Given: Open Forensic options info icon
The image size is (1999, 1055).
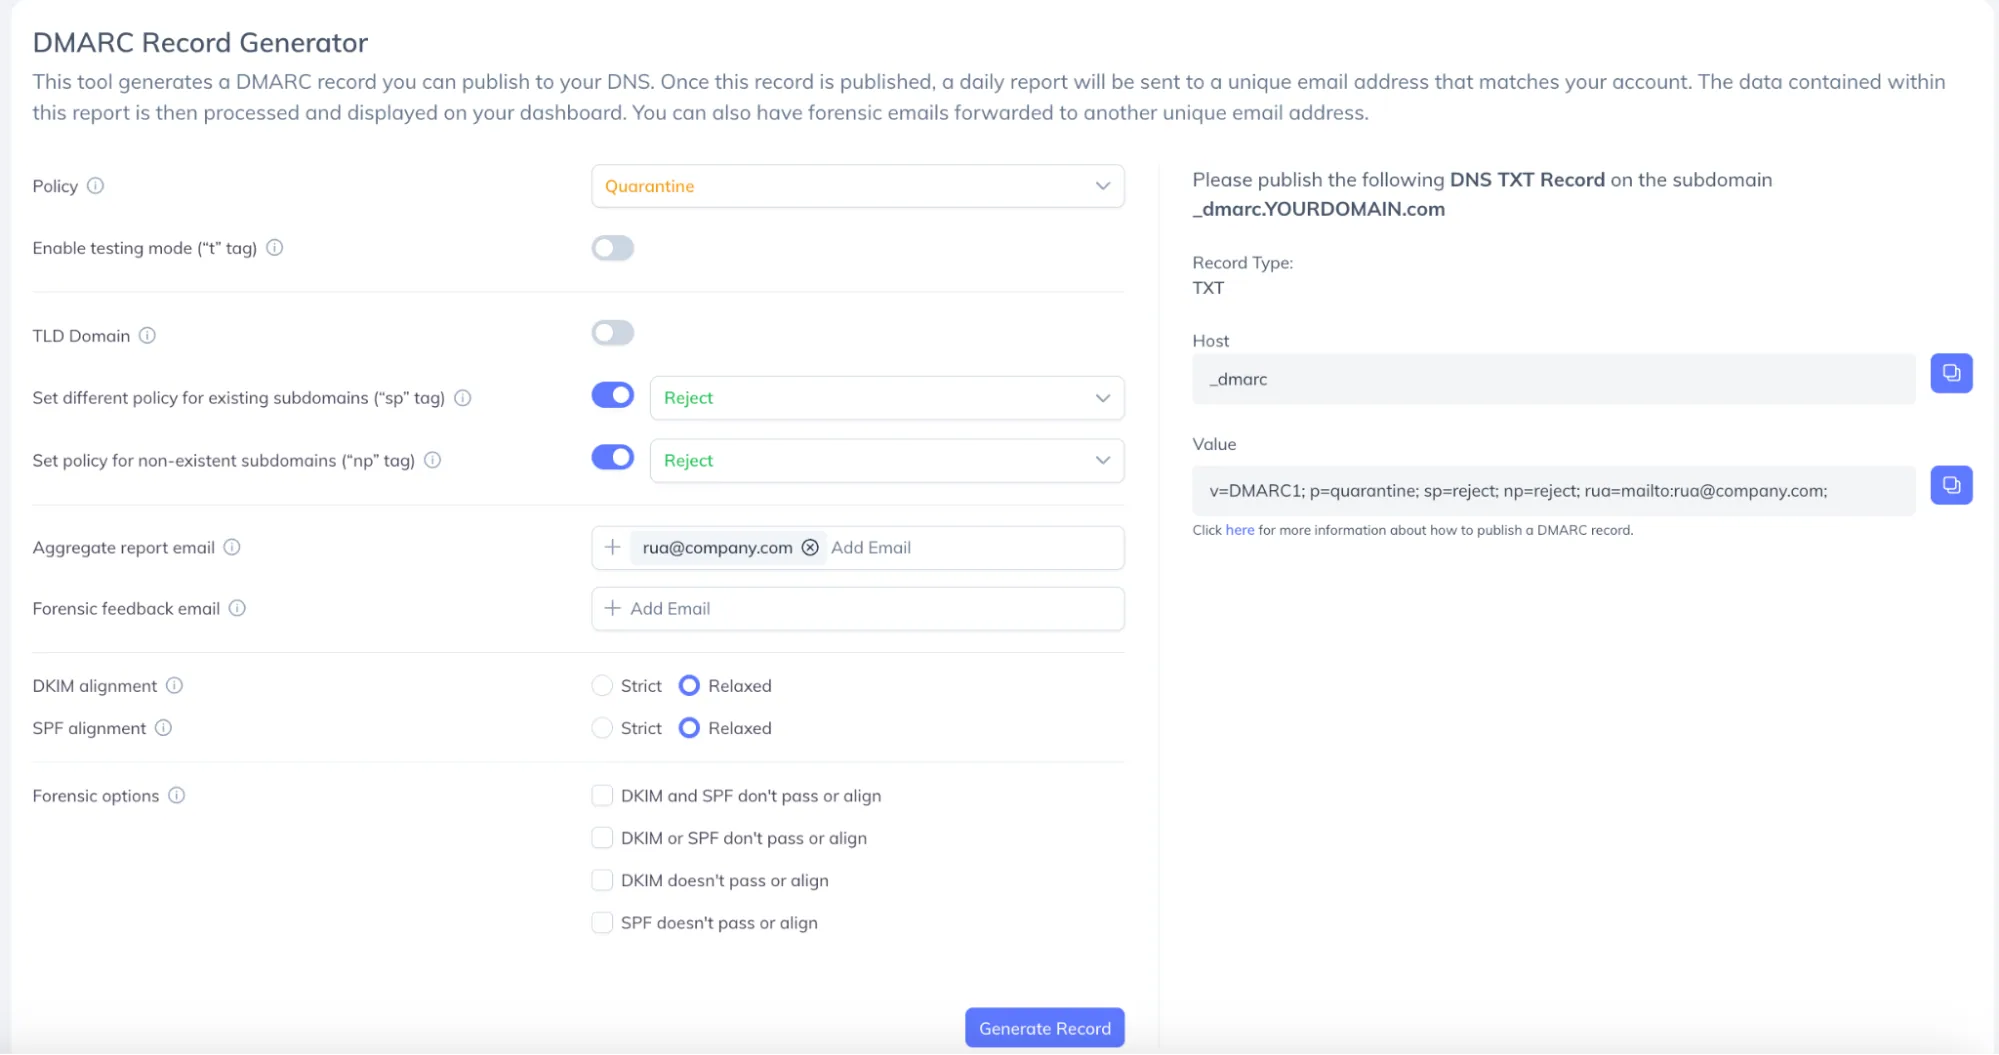Looking at the screenshot, I should (176, 795).
